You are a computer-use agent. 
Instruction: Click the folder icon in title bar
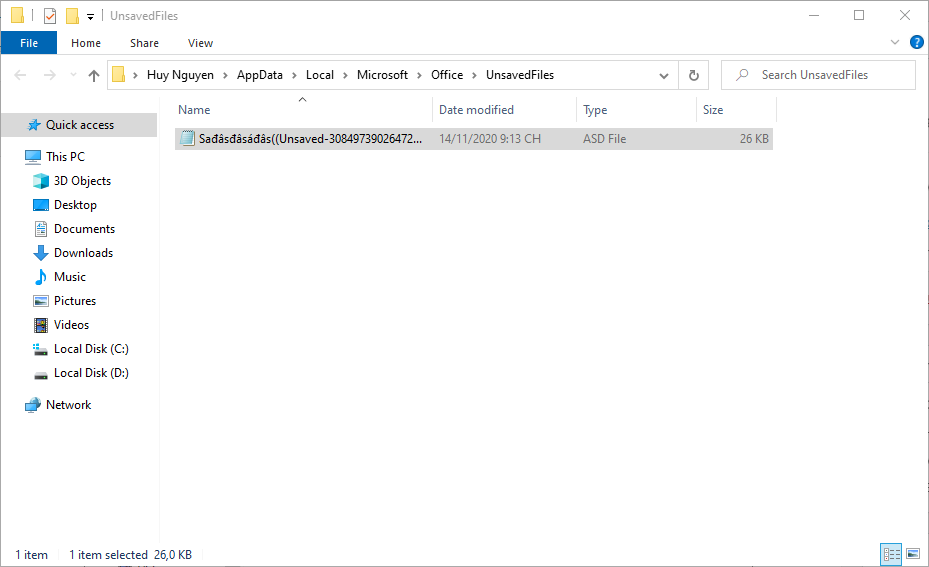coord(18,15)
